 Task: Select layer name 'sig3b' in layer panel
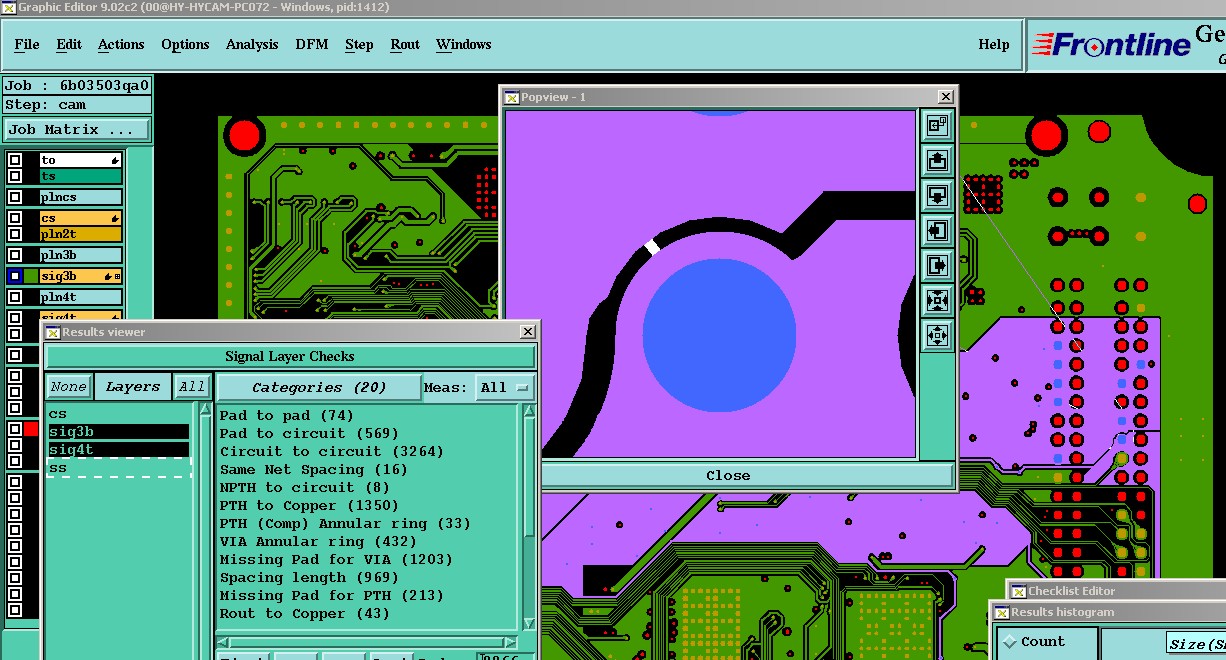(x=80, y=276)
